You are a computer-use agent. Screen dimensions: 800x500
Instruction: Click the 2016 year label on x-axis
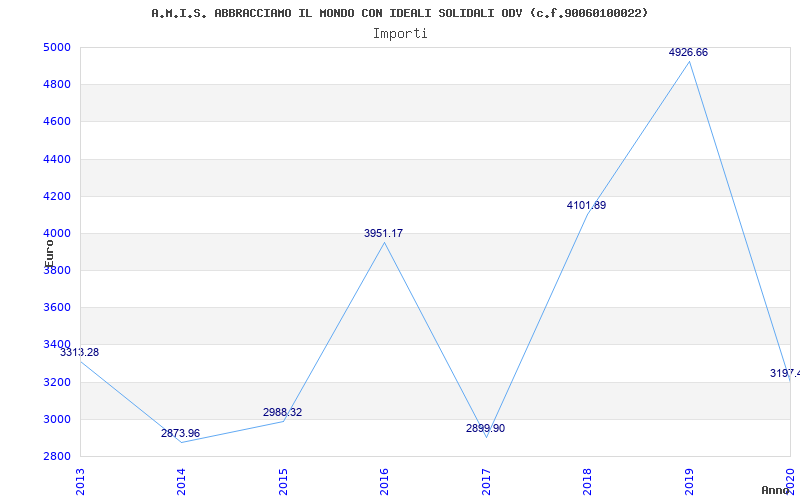pyautogui.click(x=384, y=482)
